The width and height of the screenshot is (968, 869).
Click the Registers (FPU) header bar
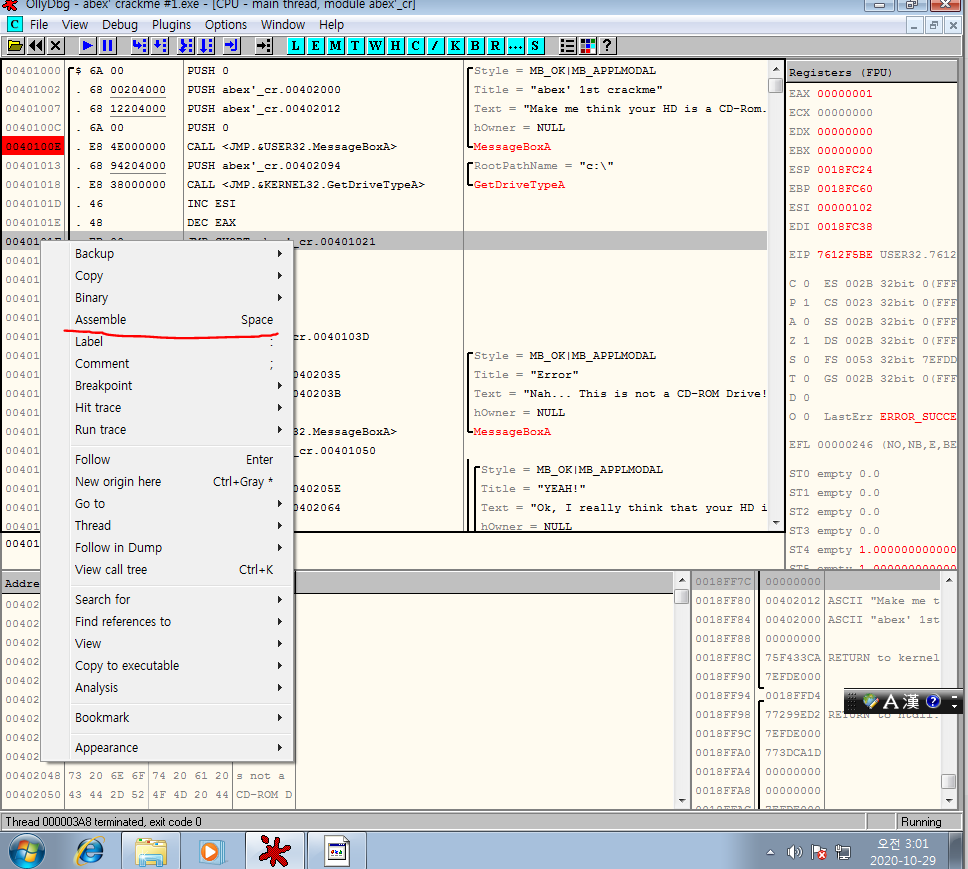[x=872, y=72]
